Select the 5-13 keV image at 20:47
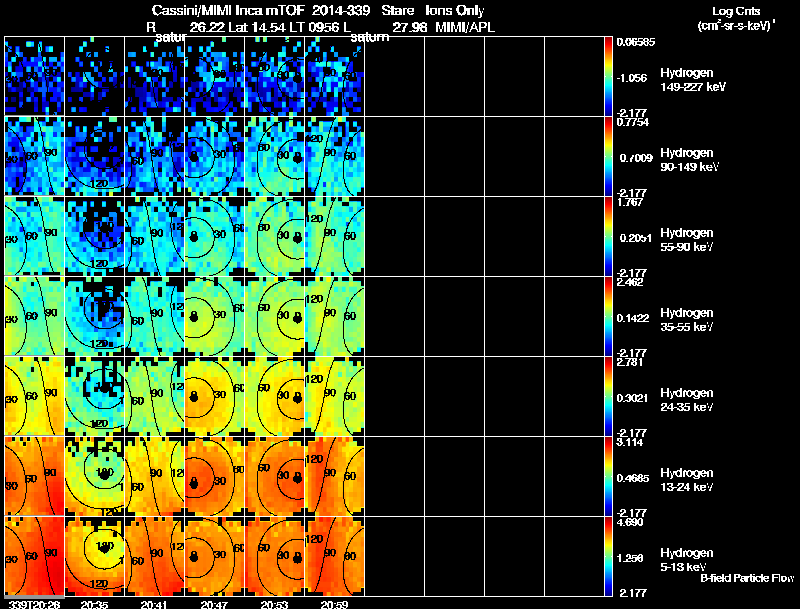Screen dimensions: 800x609 pyautogui.click(x=215, y=556)
